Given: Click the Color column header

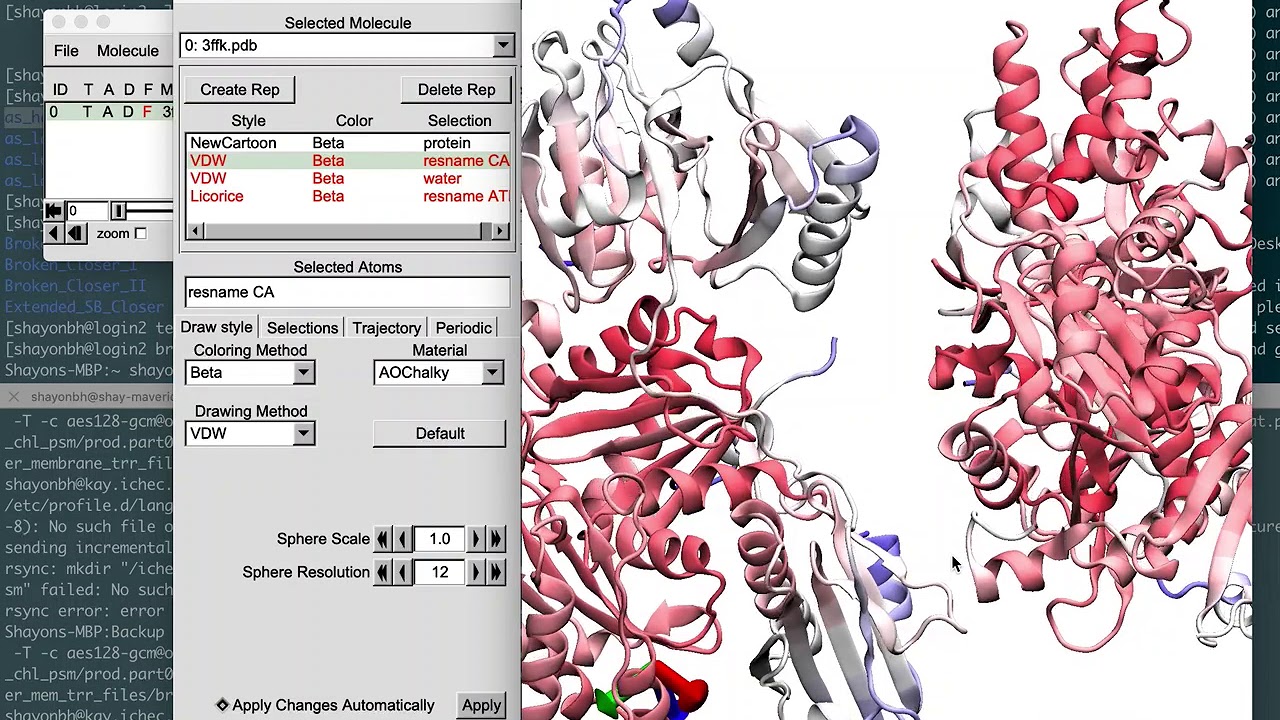Looking at the screenshot, I should [x=354, y=121].
